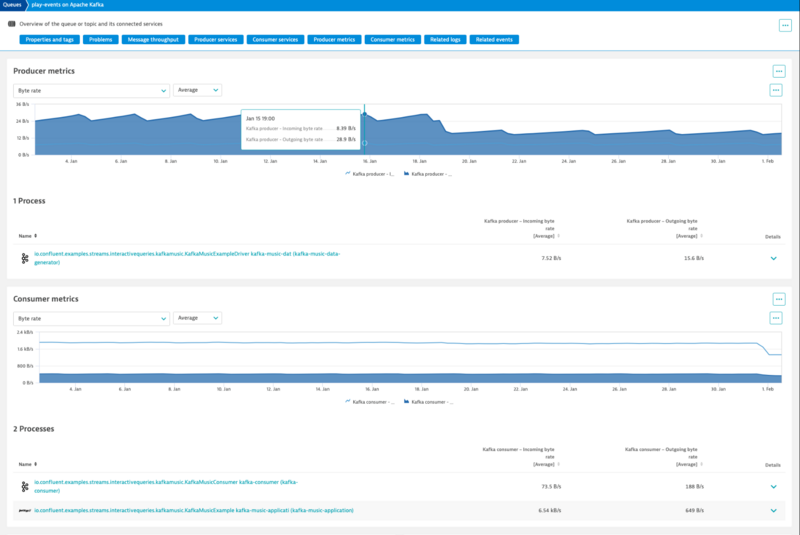
Task: Open the Producer metrics Byte rate dropdown
Action: pyautogui.click(x=91, y=90)
